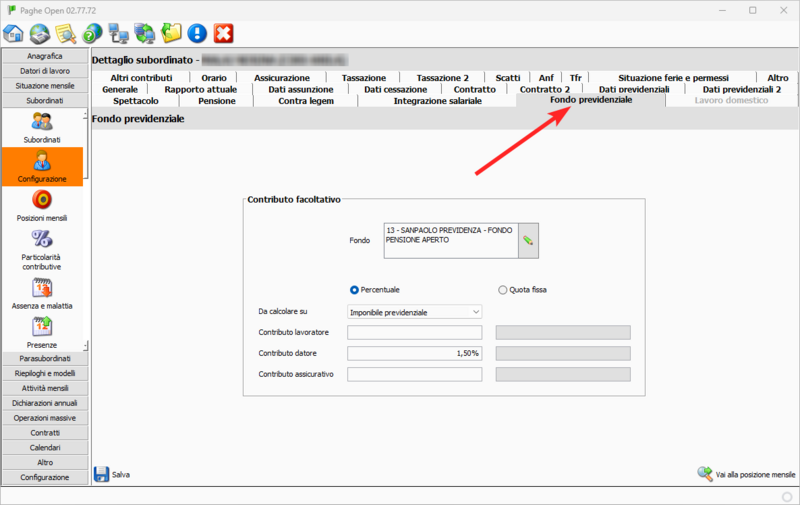
Task: Switch to the Tassazione tab
Action: pyautogui.click(x=363, y=77)
